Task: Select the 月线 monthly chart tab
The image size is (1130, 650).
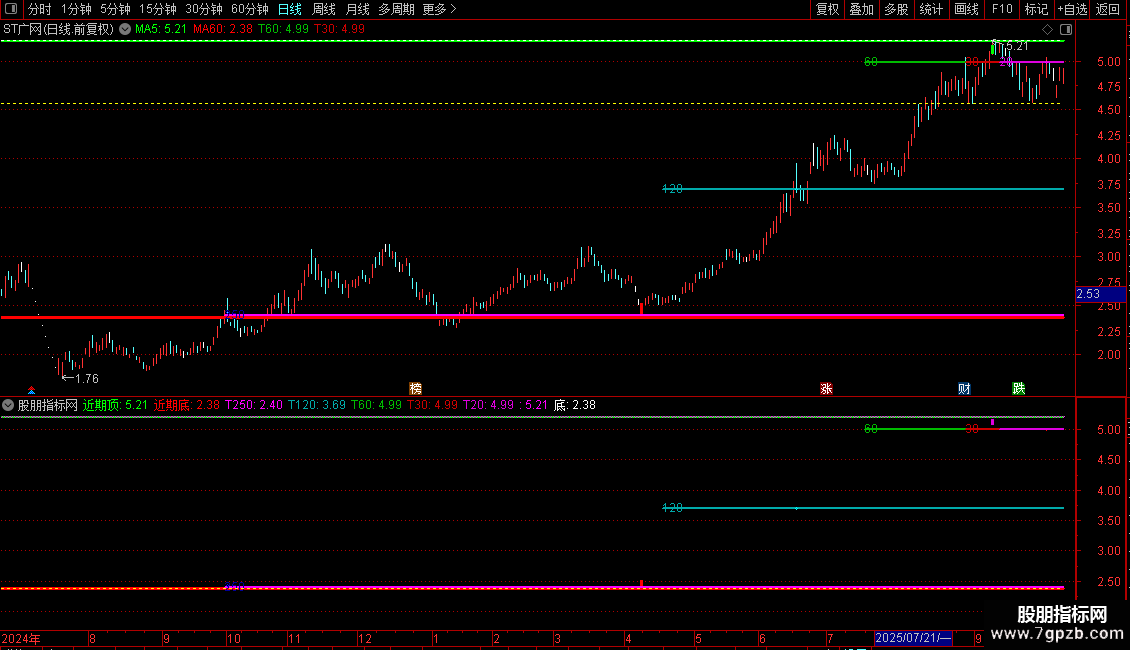Action: tap(357, 9)
